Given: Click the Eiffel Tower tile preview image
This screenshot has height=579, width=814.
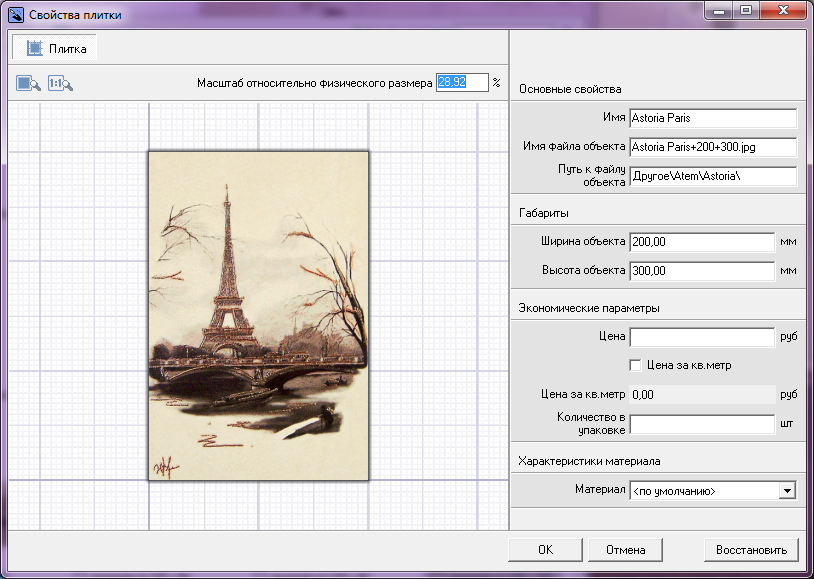Looking at the screenshot, I should click(258, 315).
